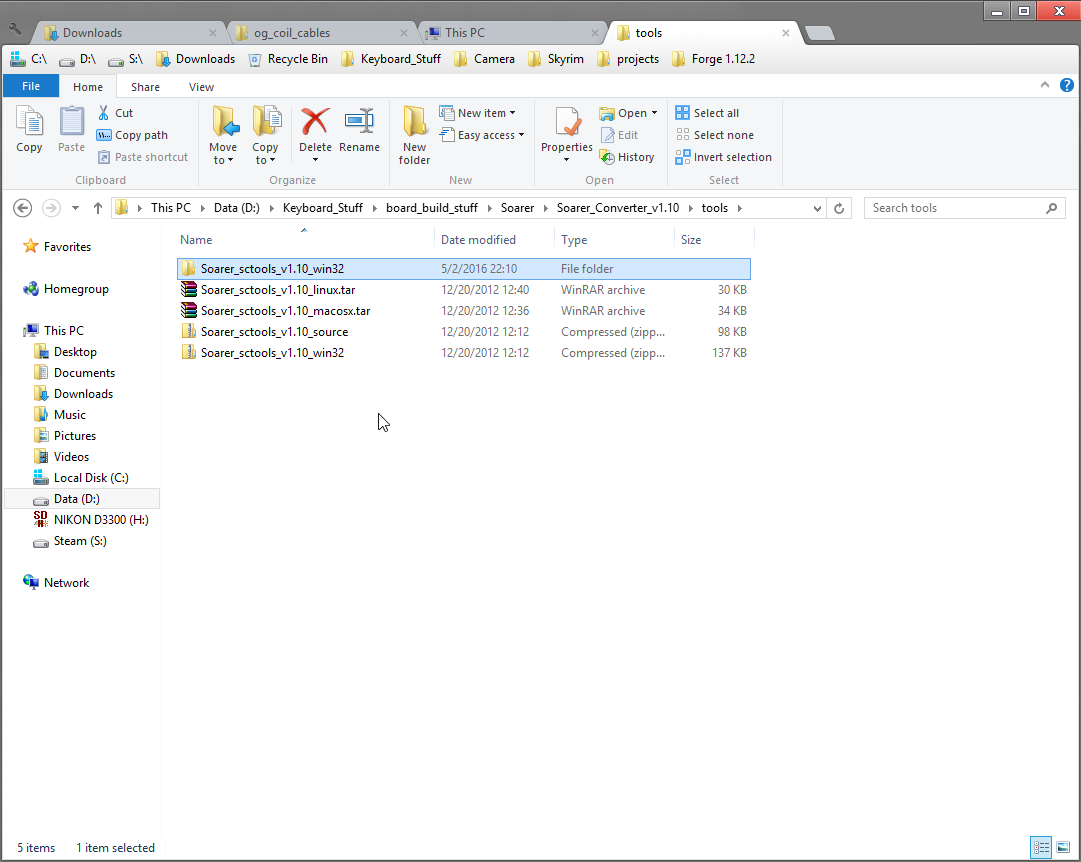Click Select none in ribbon
The height and width of the screenshot is (862, 1081).
tap(715, 135)
